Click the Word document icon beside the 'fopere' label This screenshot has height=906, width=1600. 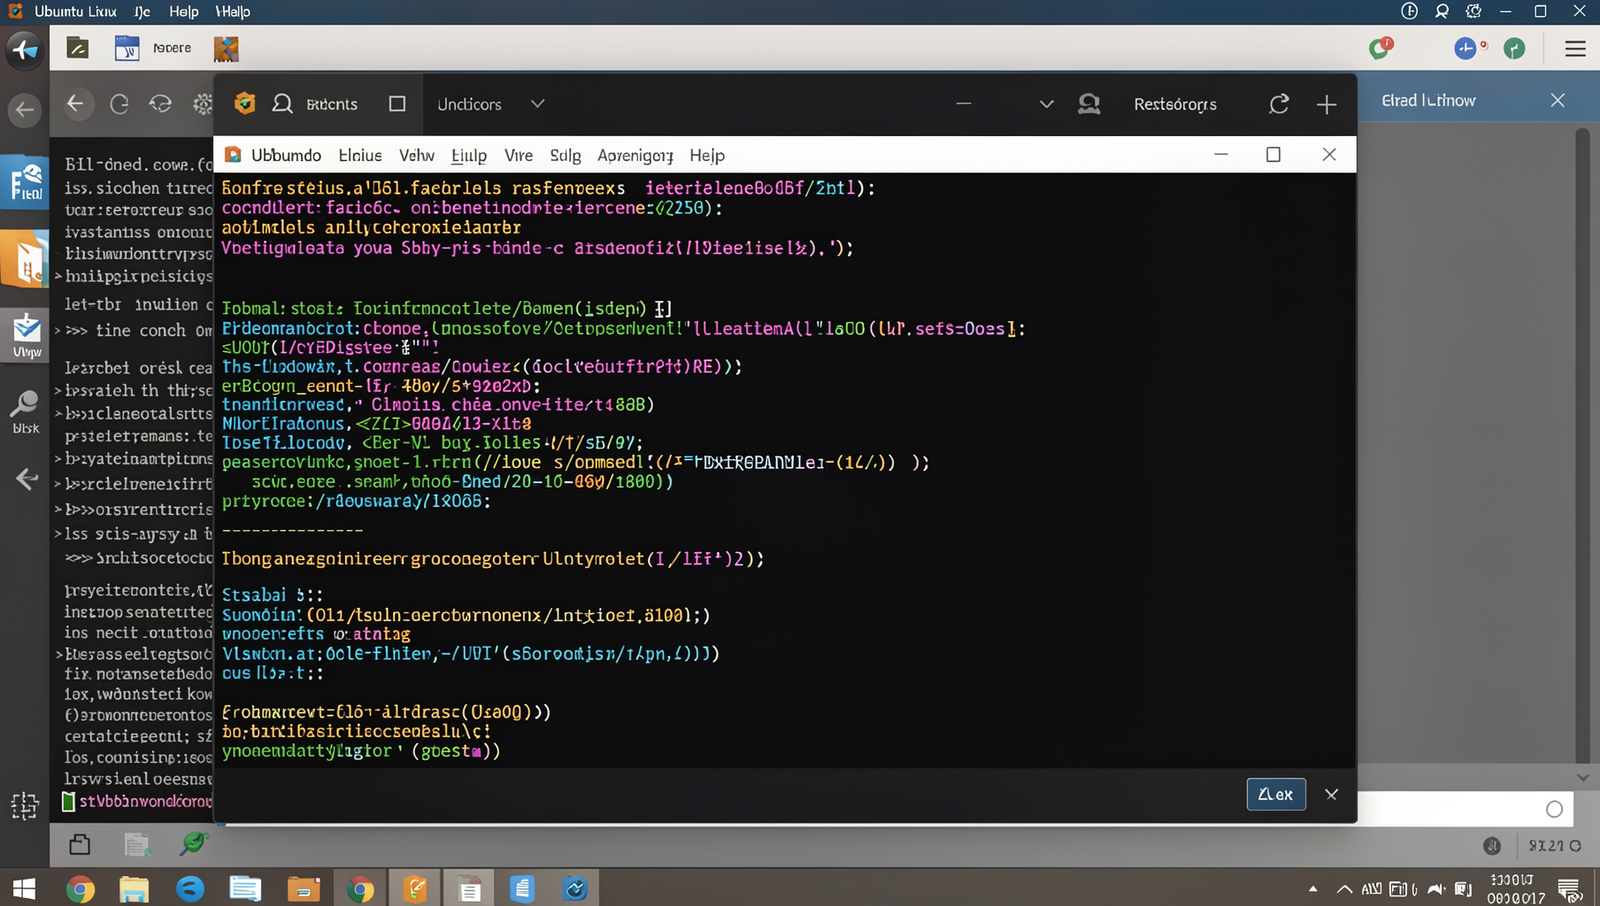127,48
